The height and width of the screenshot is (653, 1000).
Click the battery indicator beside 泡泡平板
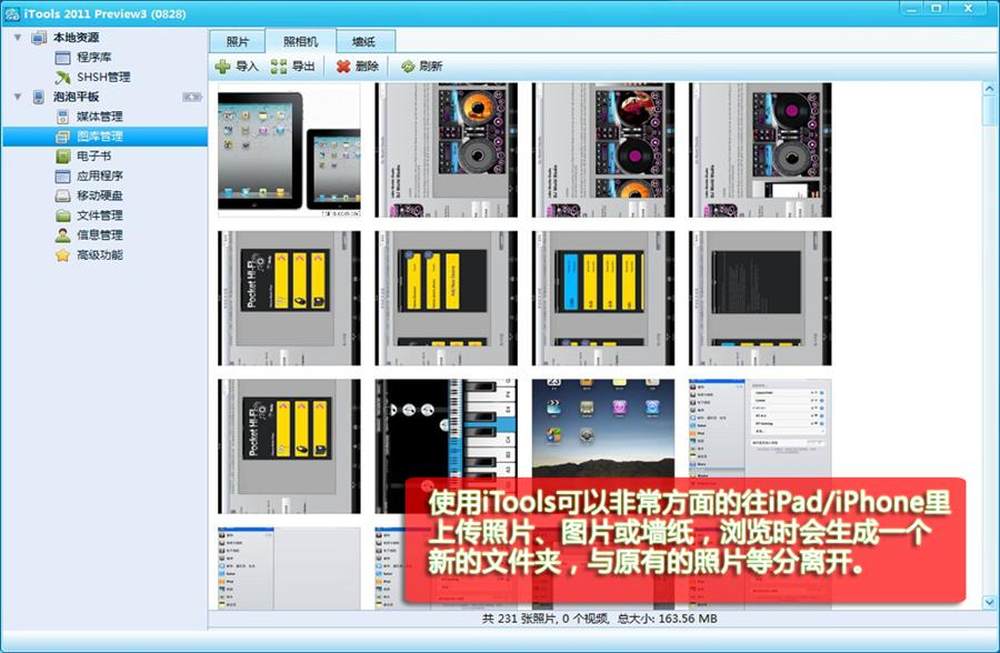[192, 97]
